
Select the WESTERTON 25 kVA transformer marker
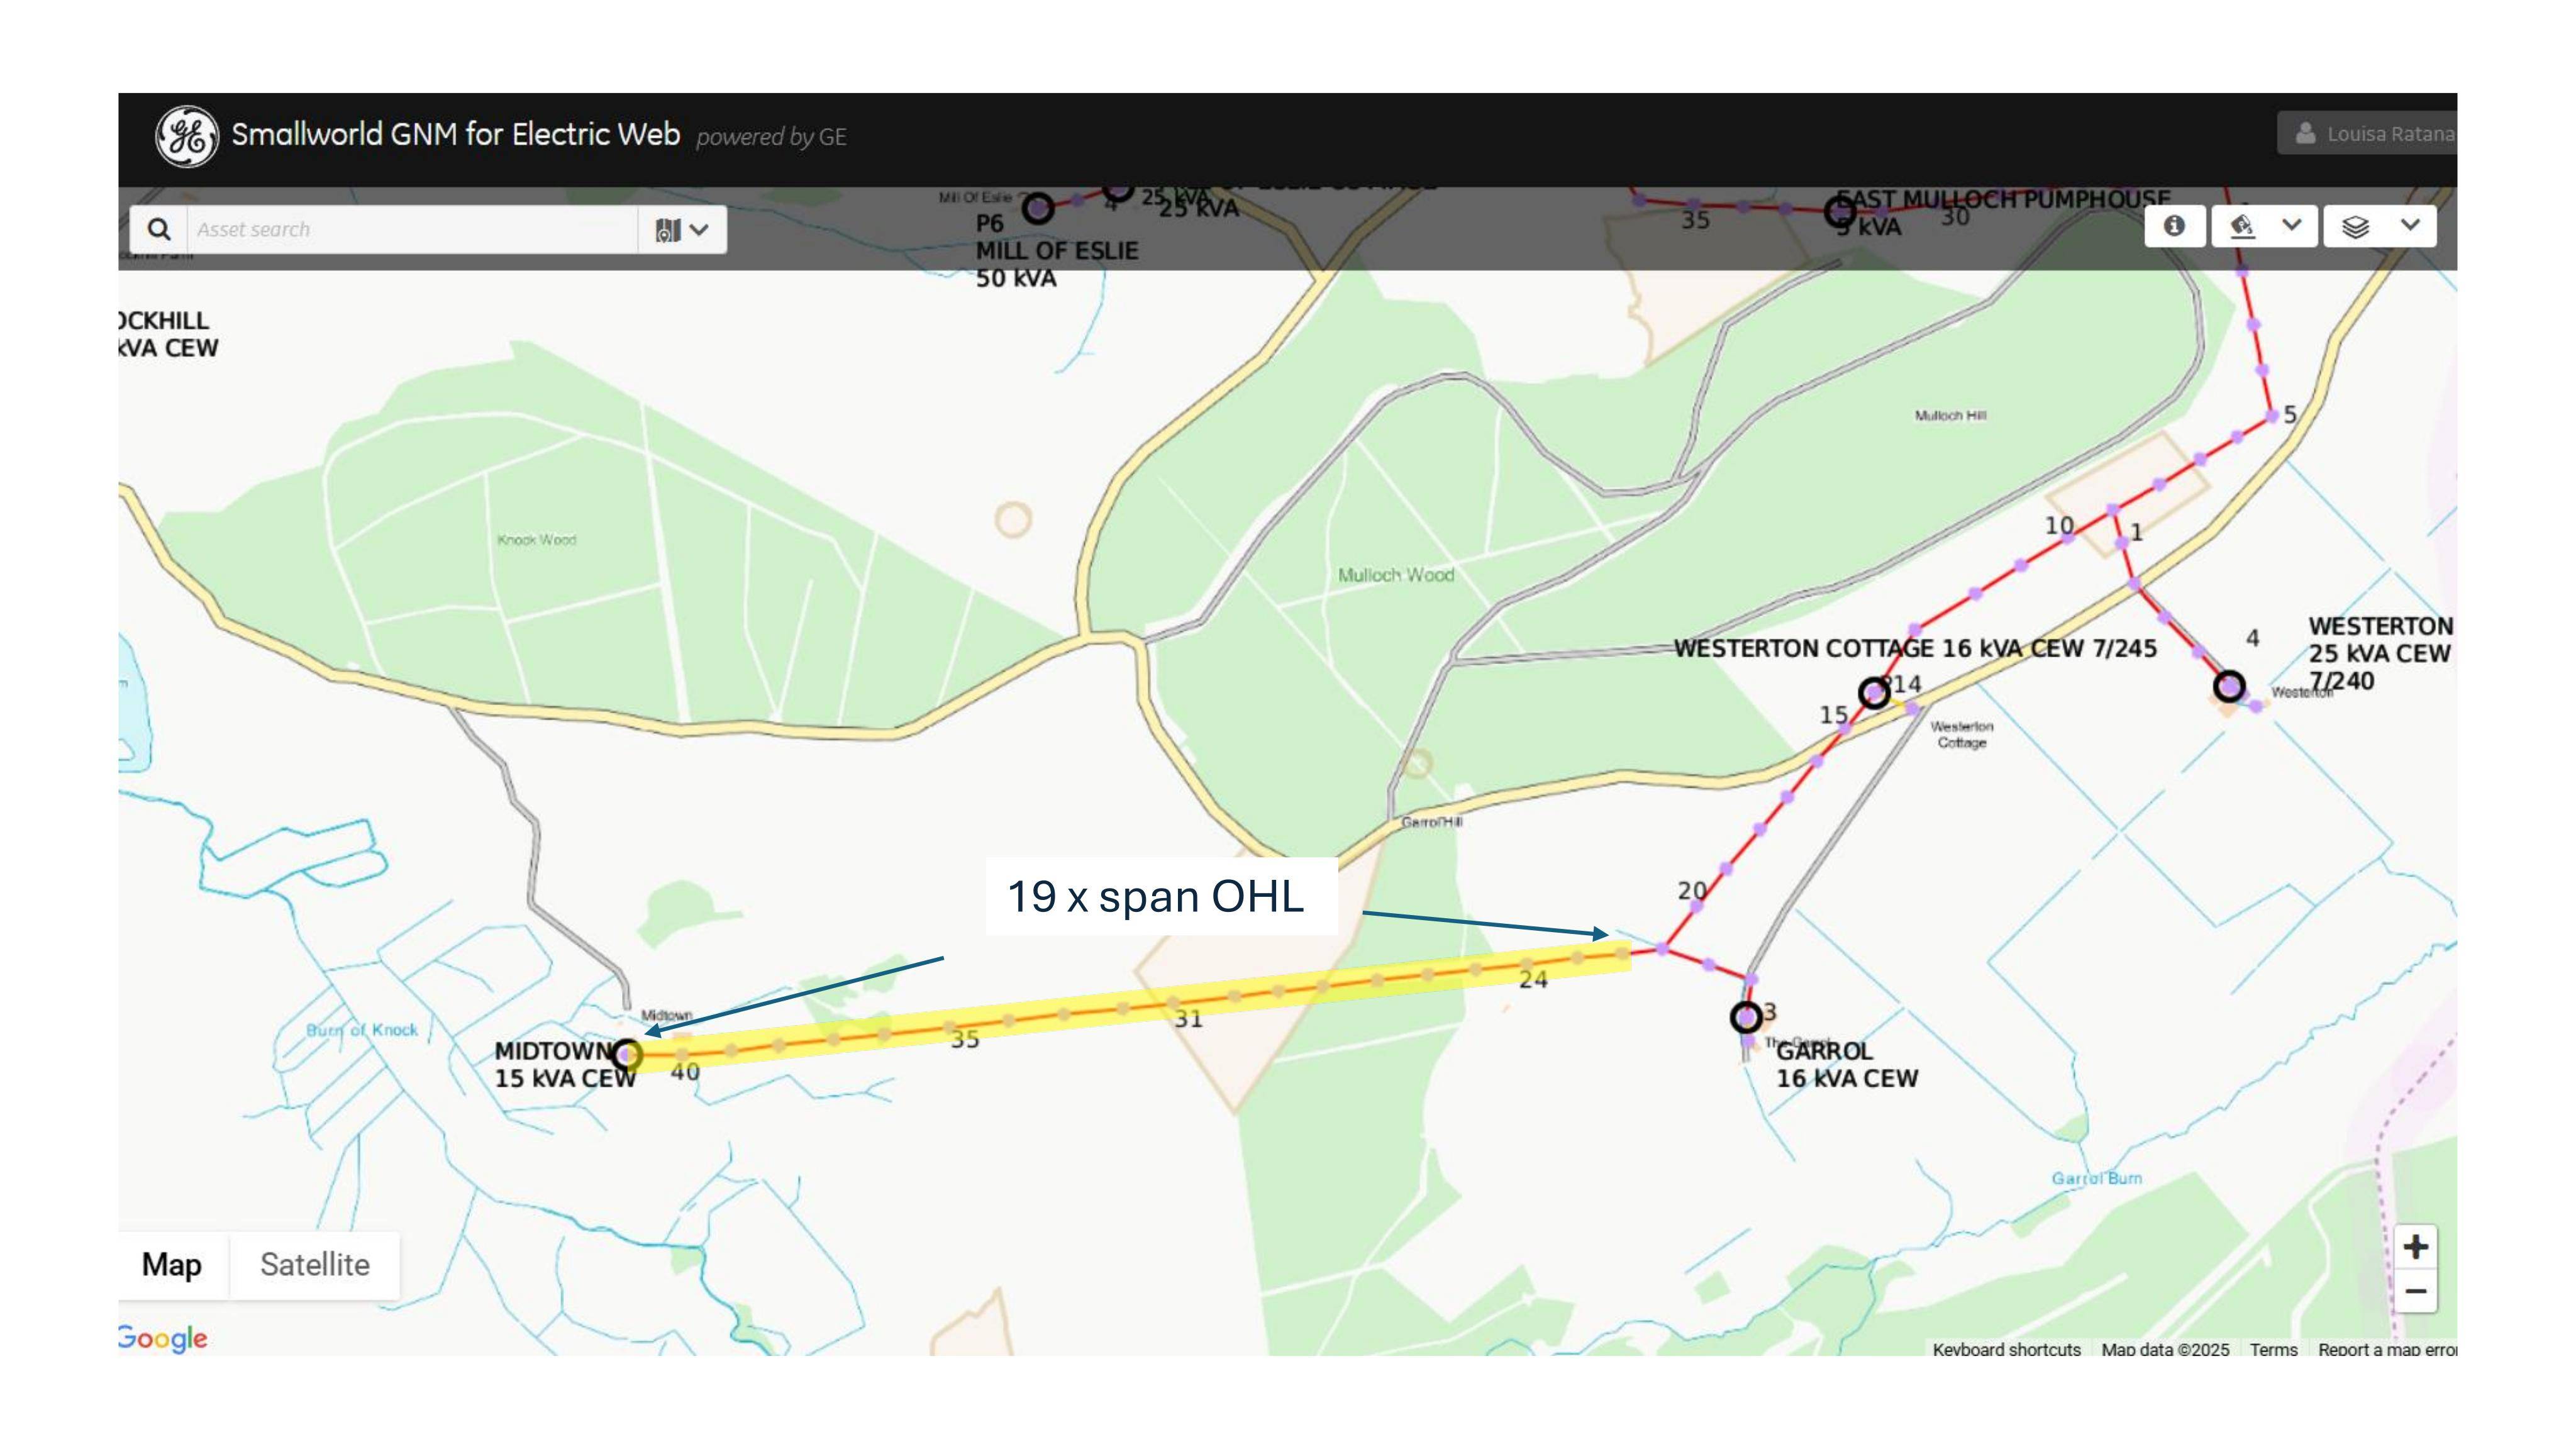point(2229,687)
